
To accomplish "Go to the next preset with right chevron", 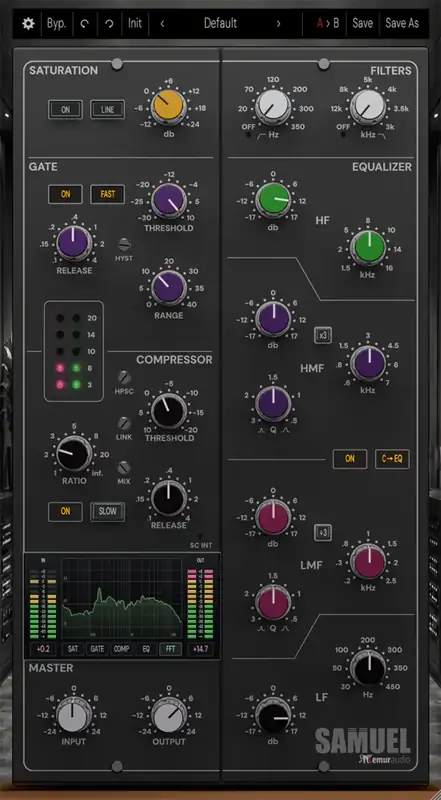I will tap(278, 23).
